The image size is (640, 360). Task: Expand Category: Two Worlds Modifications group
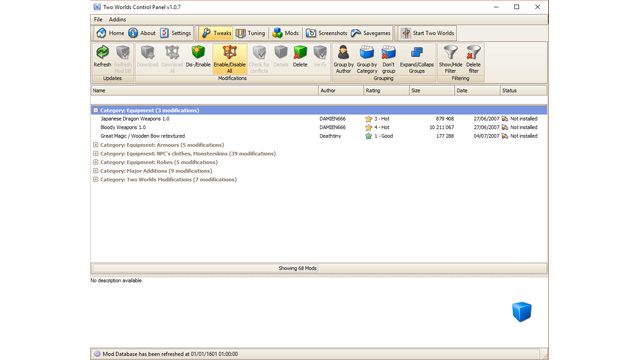click(x=96, y=179)
